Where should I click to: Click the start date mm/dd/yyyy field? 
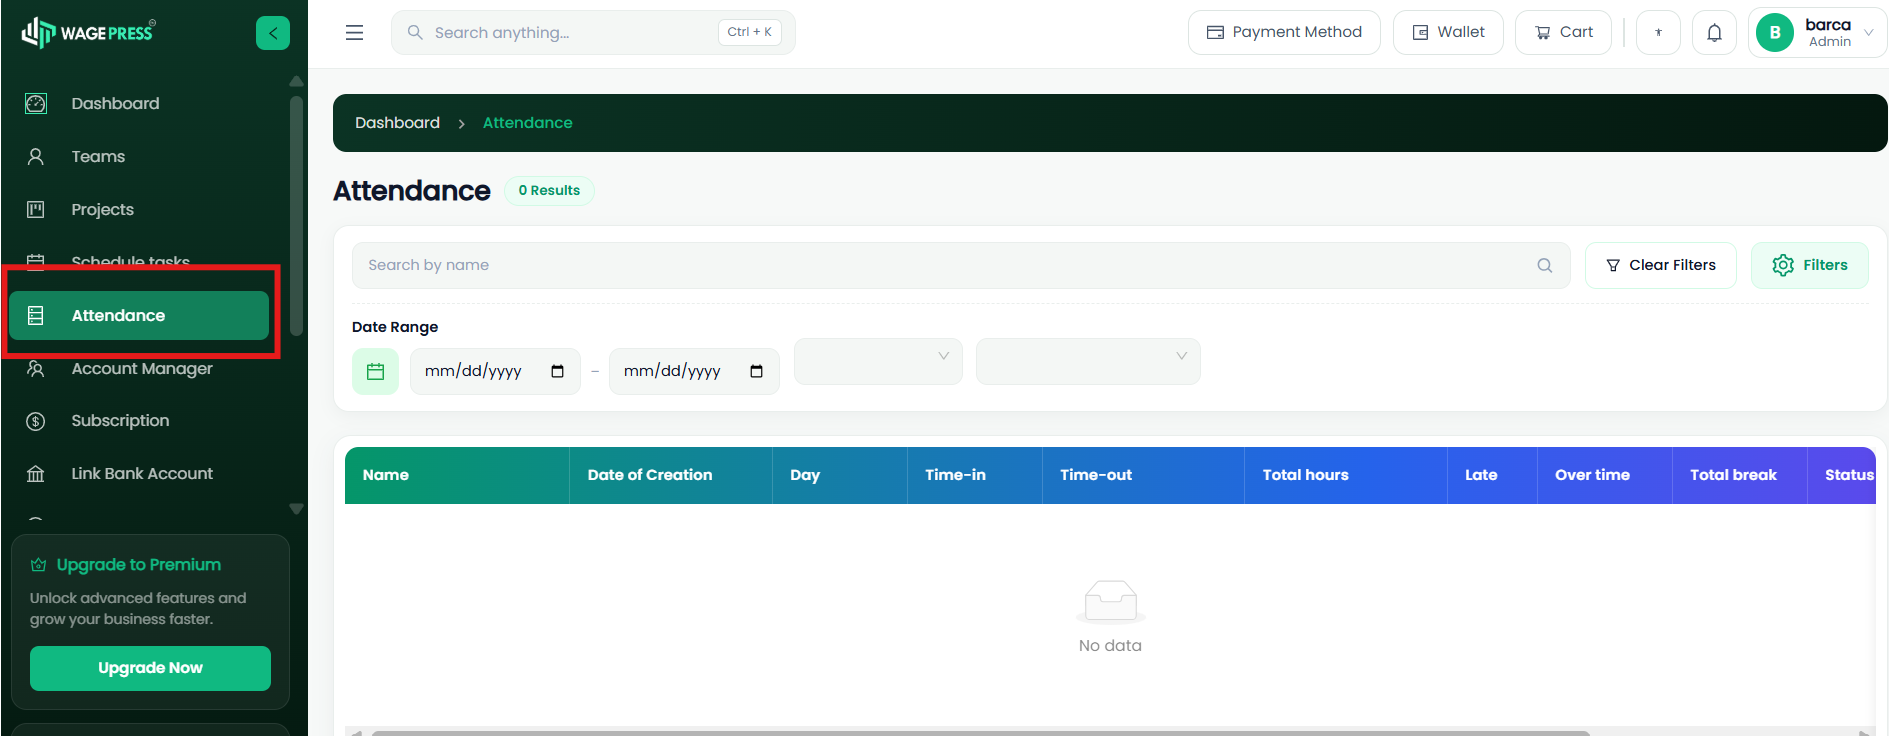[495, 372]
